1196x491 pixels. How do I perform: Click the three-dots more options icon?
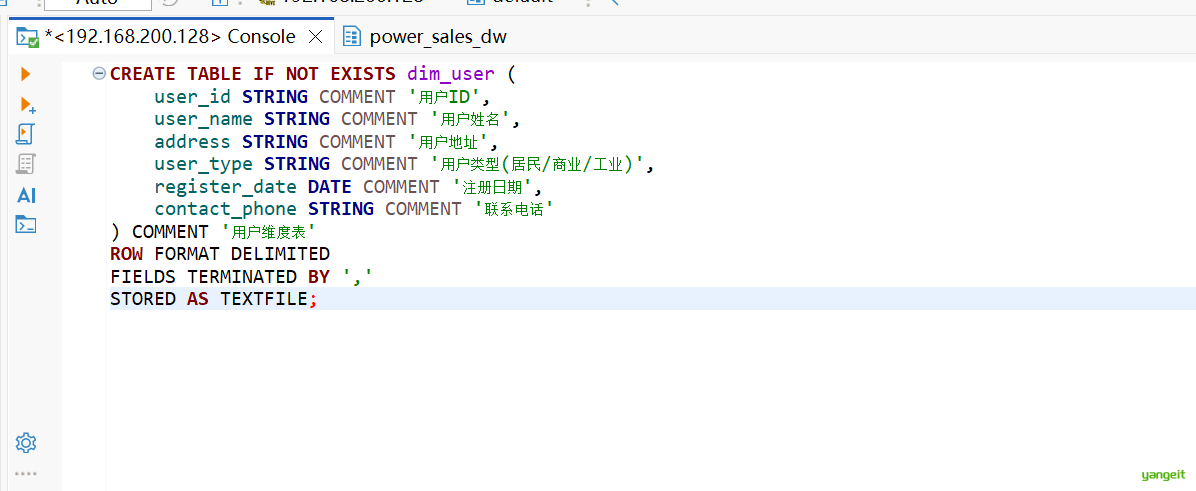click(x=26, y=473)
